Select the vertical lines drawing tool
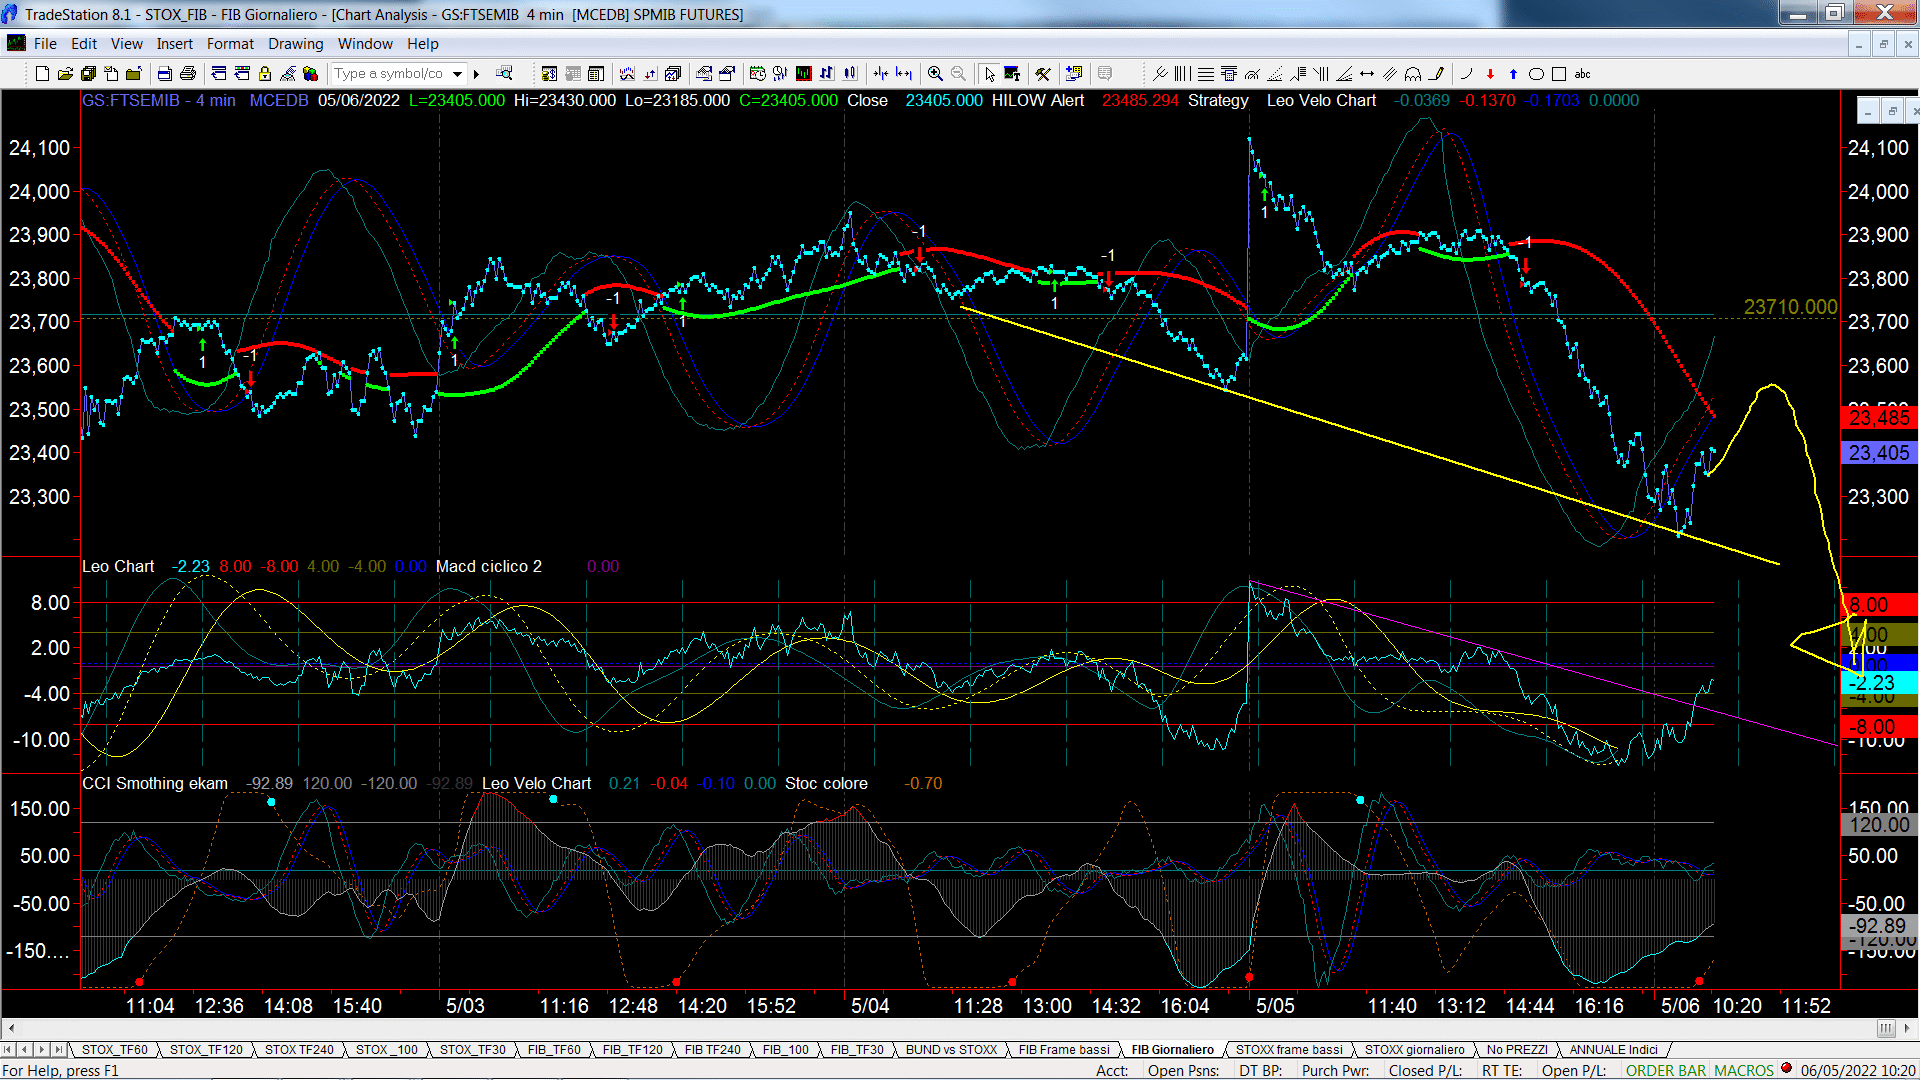The height and width of the screenshot is (1080, 1920). coord(1183,73)
